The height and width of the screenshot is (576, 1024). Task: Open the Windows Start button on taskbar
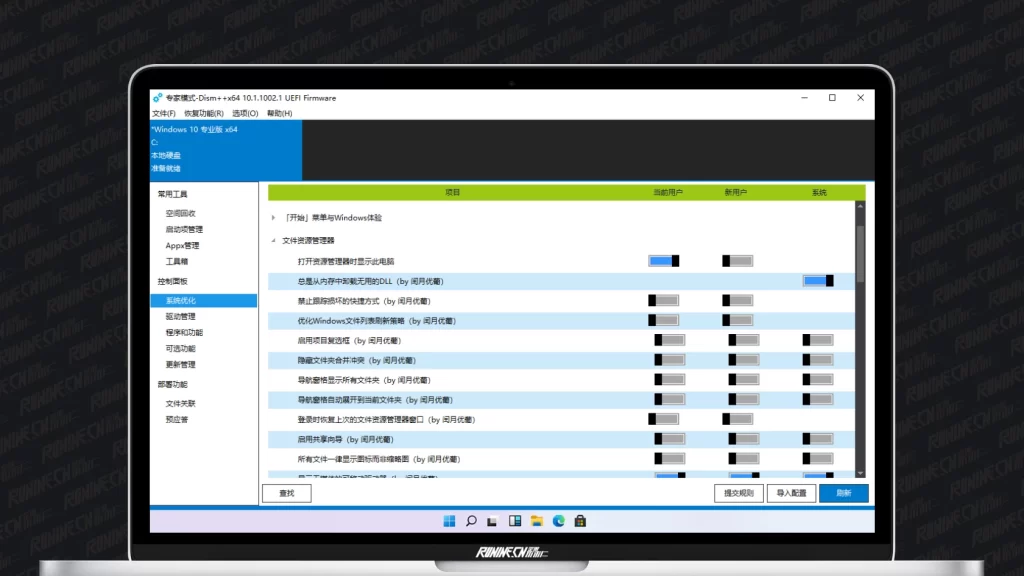449,521
